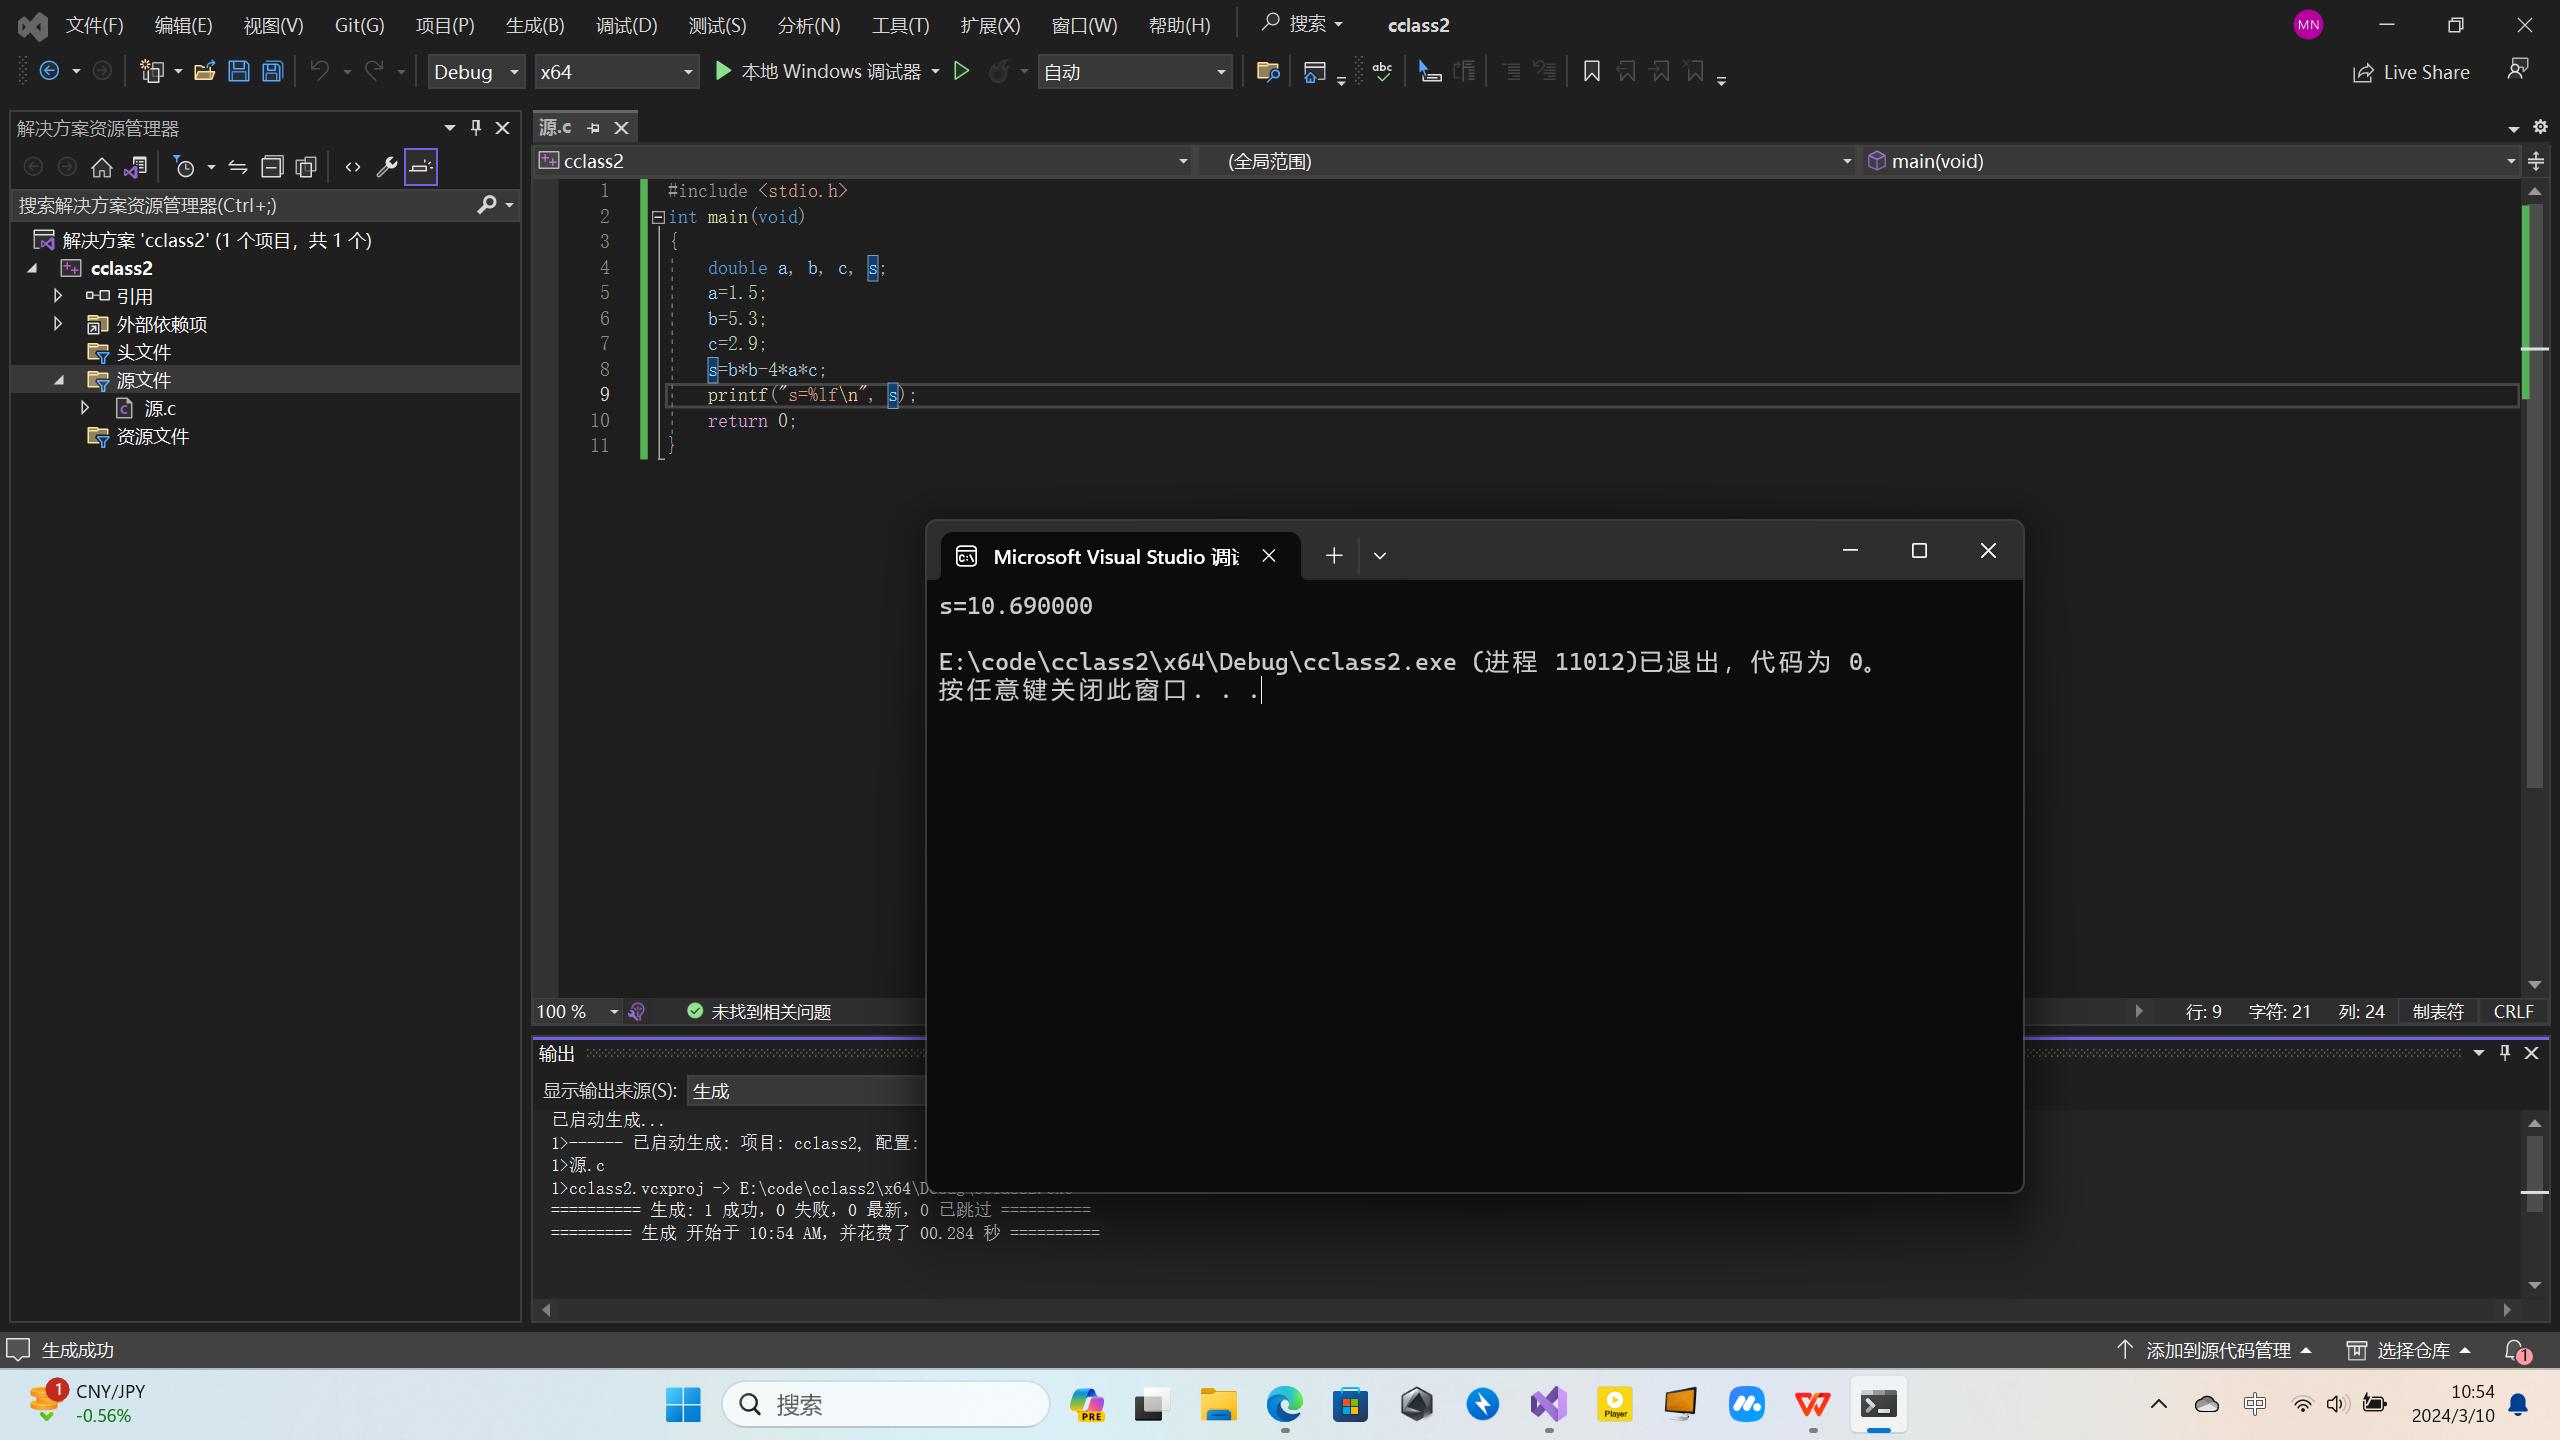Screen dimensions: 2560x1440
Task: Toggle auto-hide pin of Solution Explorer panel
Action: tap(476, 127)
